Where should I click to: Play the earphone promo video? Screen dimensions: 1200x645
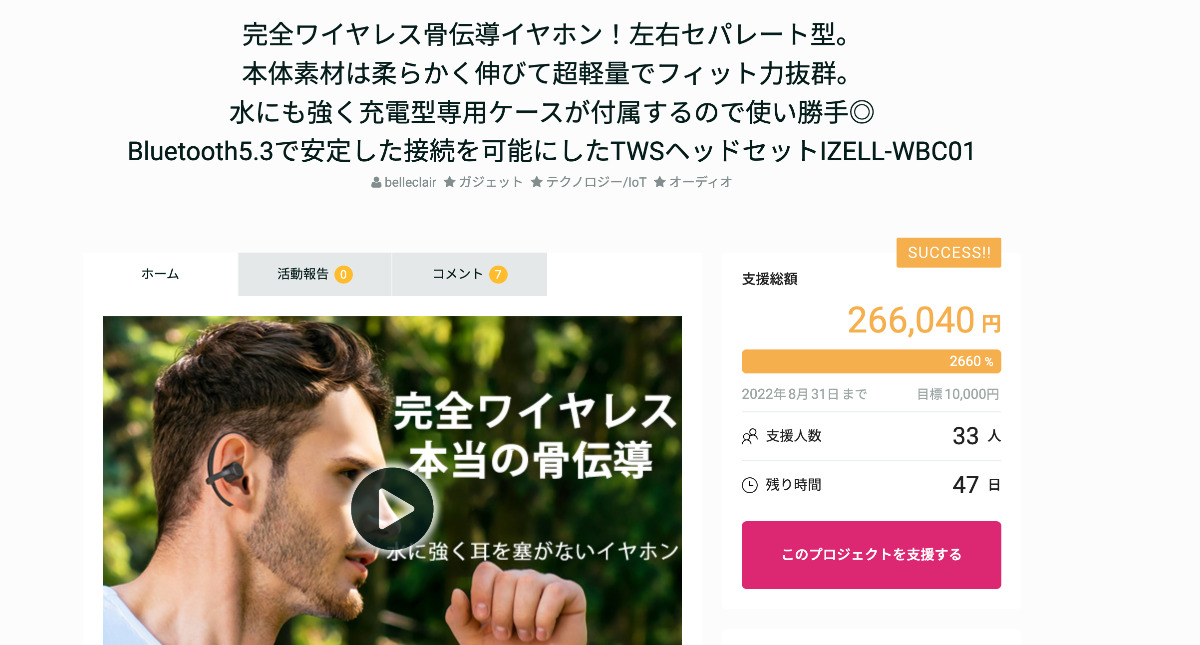click(x=392, y=509)
